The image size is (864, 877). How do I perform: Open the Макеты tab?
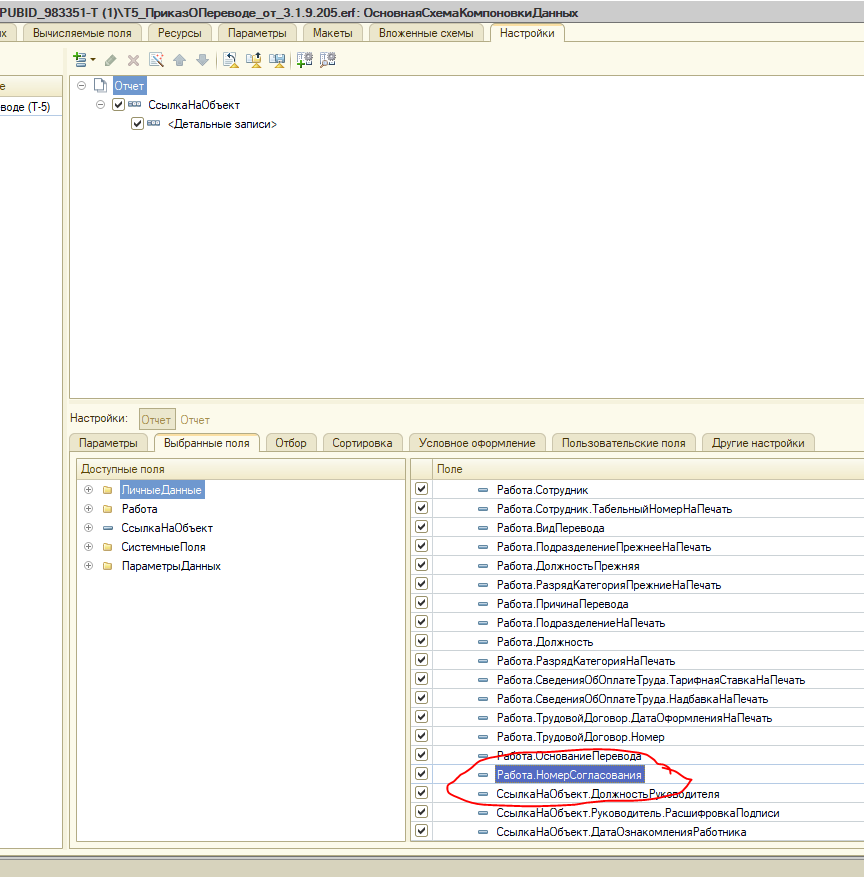tap(333, 33)
